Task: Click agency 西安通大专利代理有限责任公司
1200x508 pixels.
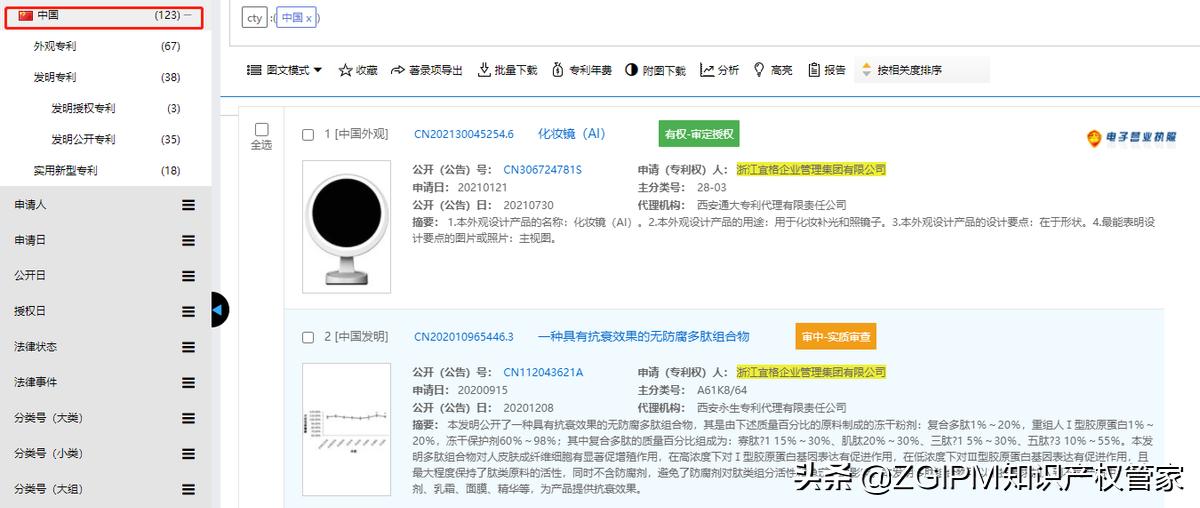Action: (x=771, y=205)
